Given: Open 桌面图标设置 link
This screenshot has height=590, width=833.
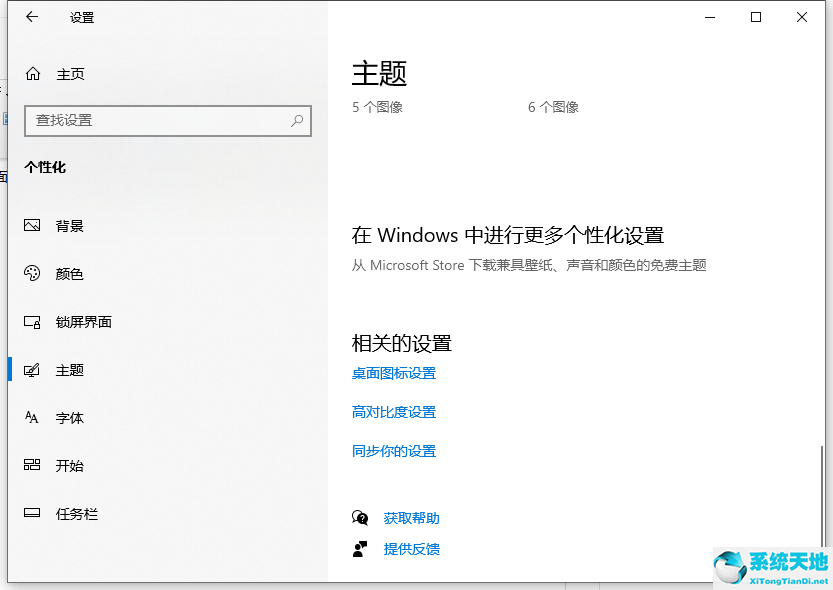Looking at the screenshot, I should [394, 373].
